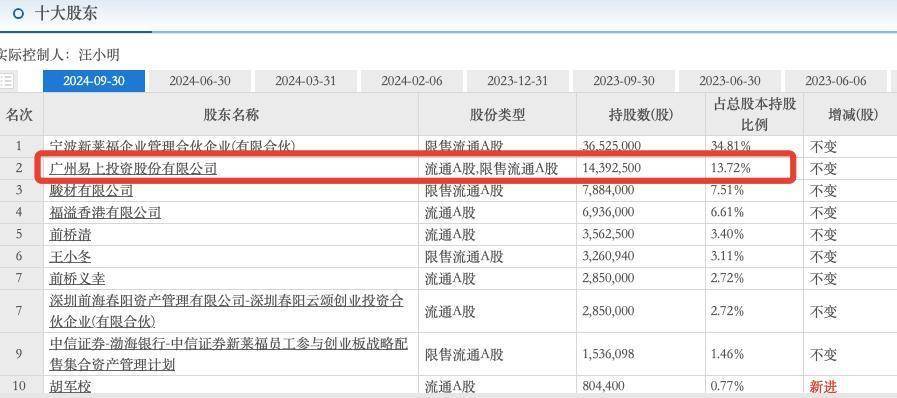Click the circle icon beside 十大股东 heading
The image size is (897, 398).
[19, 13]
